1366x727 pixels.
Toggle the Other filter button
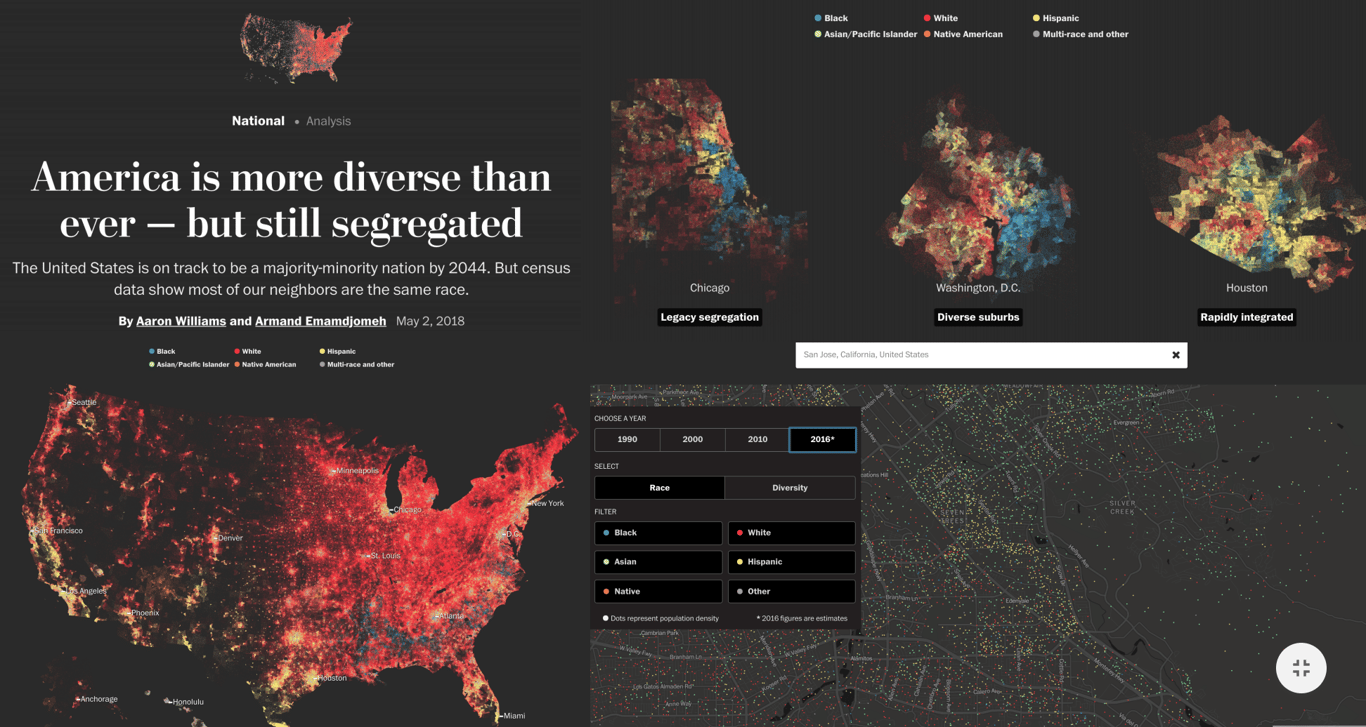(x=791, y=591)
